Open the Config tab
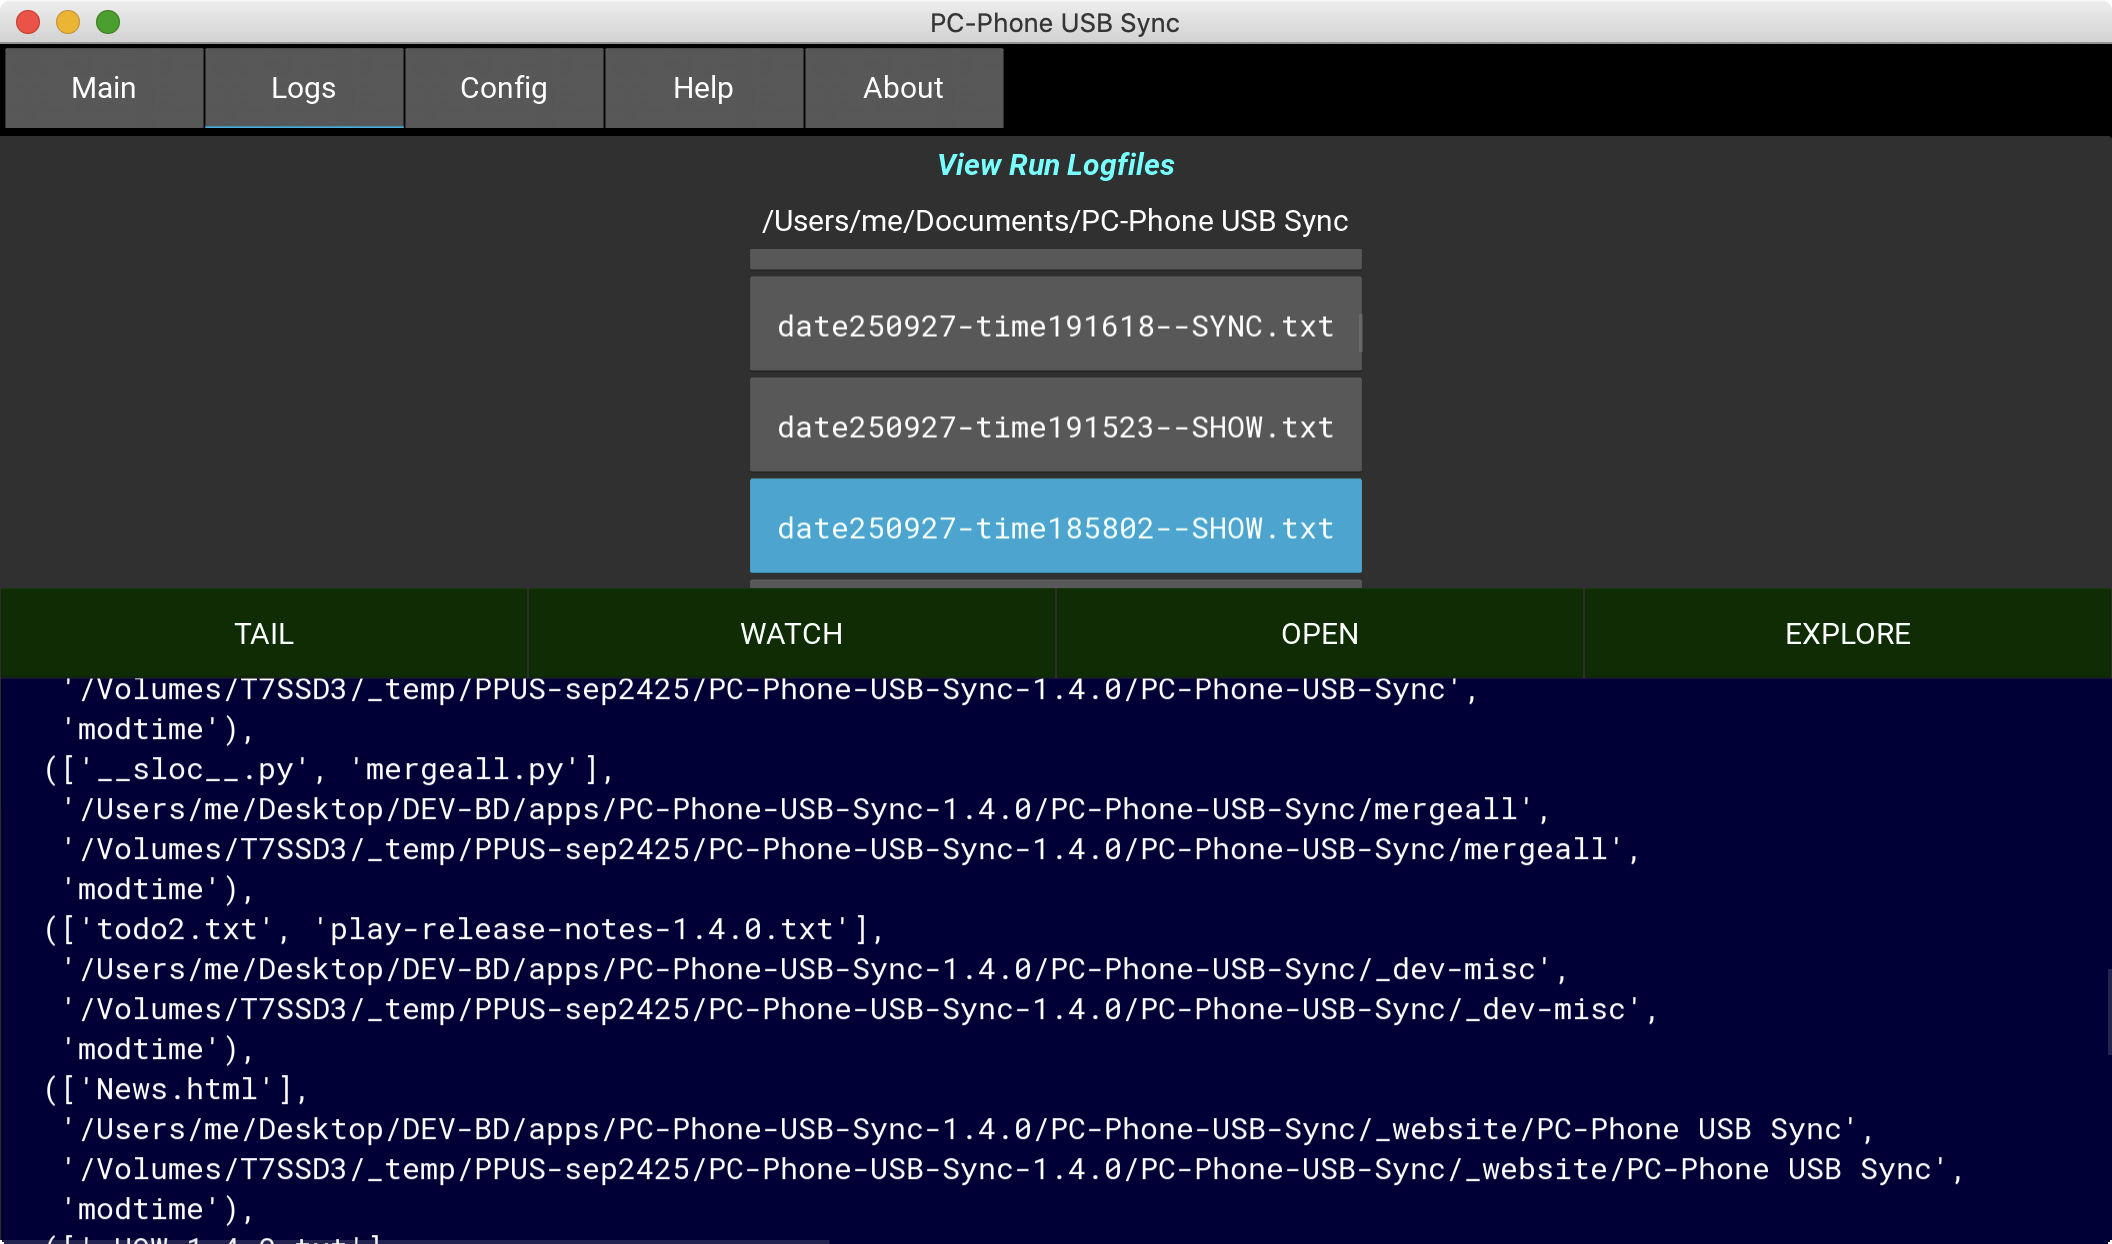 pyautogui.click(x=504, y=88)
